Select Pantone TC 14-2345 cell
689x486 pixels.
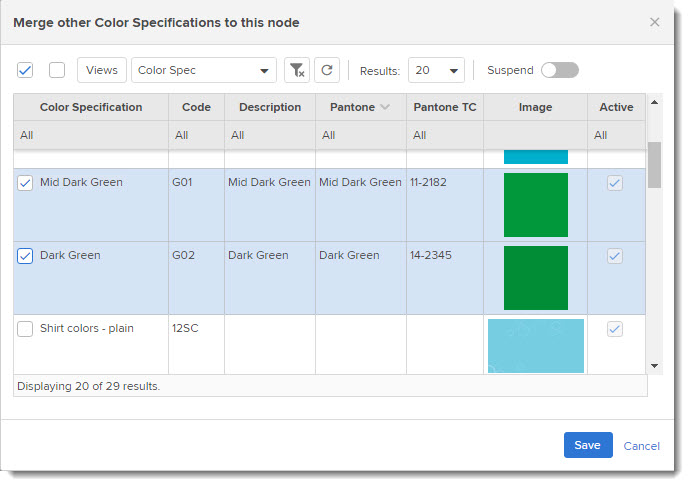coord(445,278)
